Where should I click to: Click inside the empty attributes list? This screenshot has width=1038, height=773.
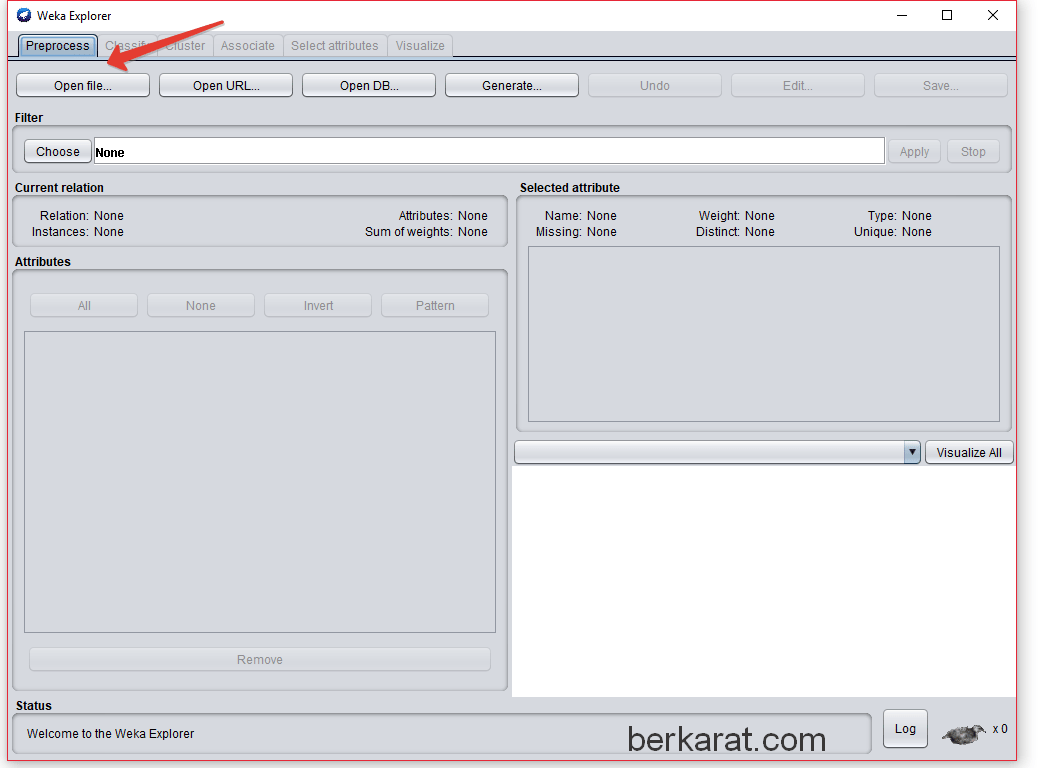pos(260,482)
